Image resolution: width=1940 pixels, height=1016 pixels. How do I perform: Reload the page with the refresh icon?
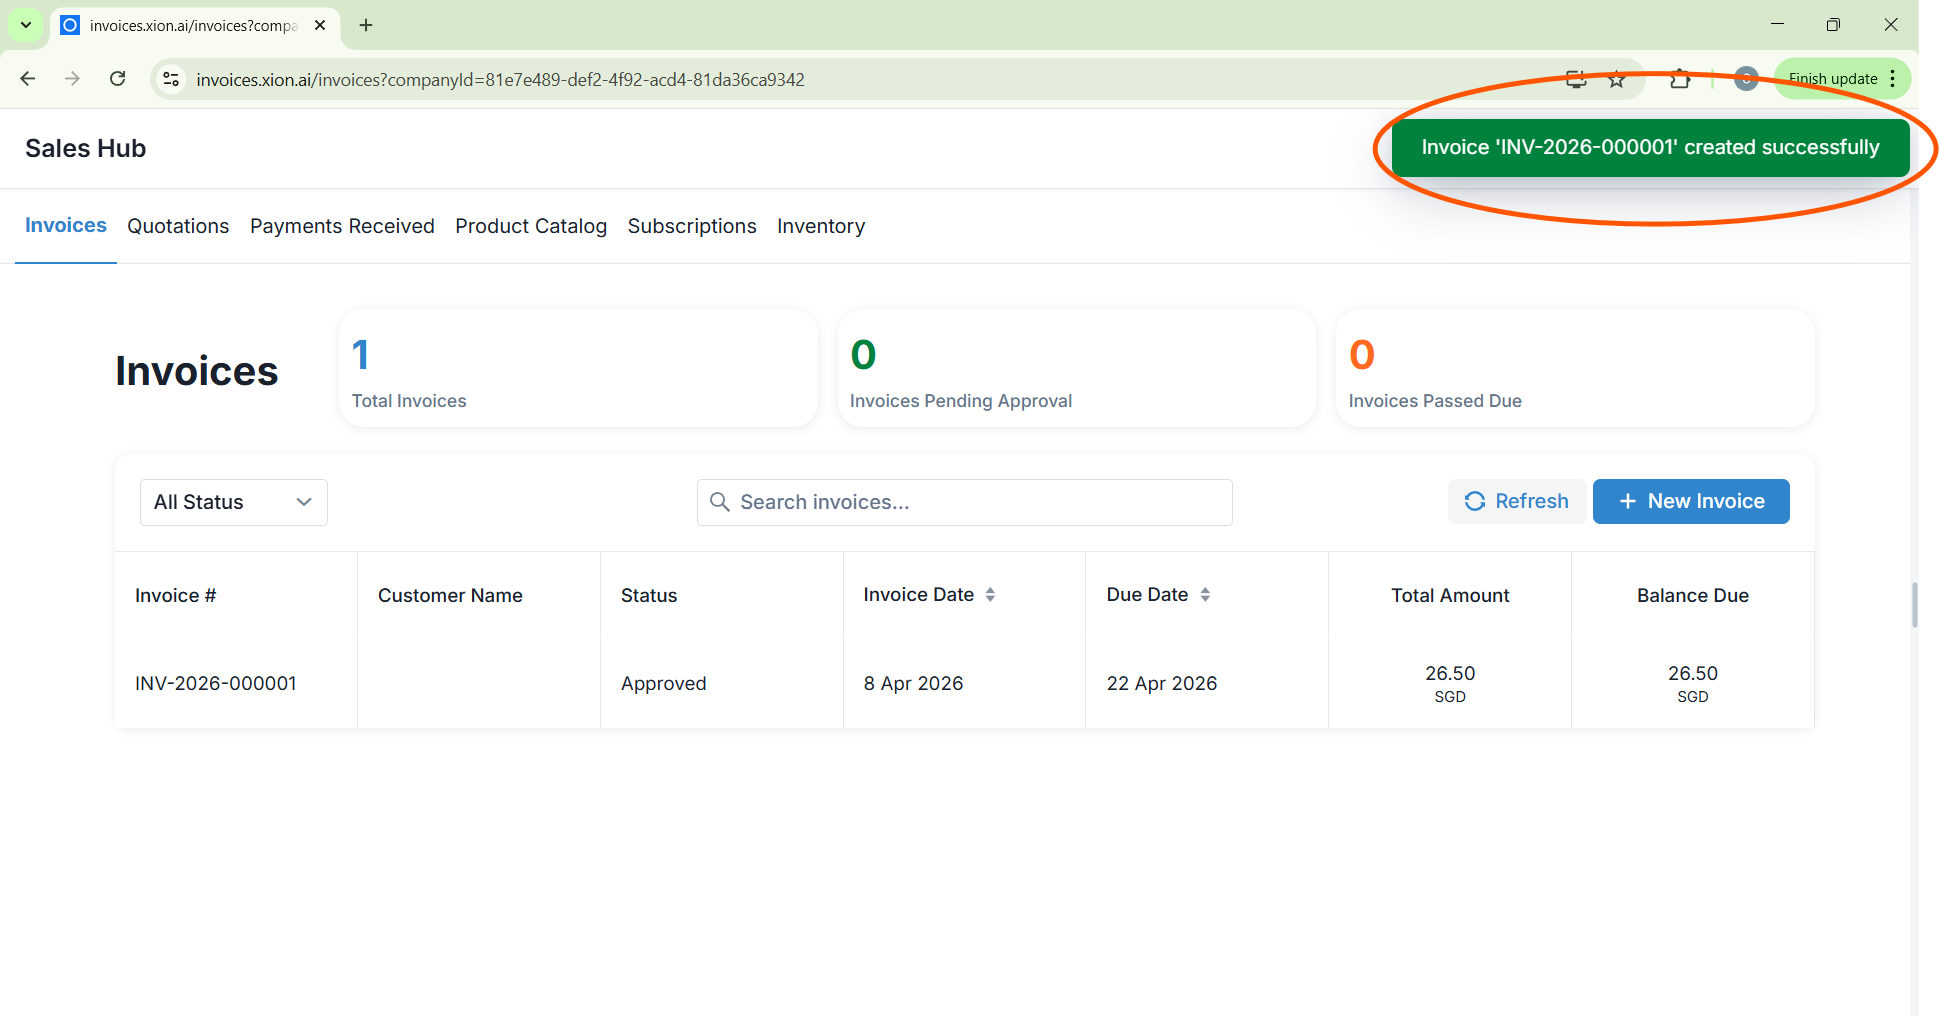[118, 79]
